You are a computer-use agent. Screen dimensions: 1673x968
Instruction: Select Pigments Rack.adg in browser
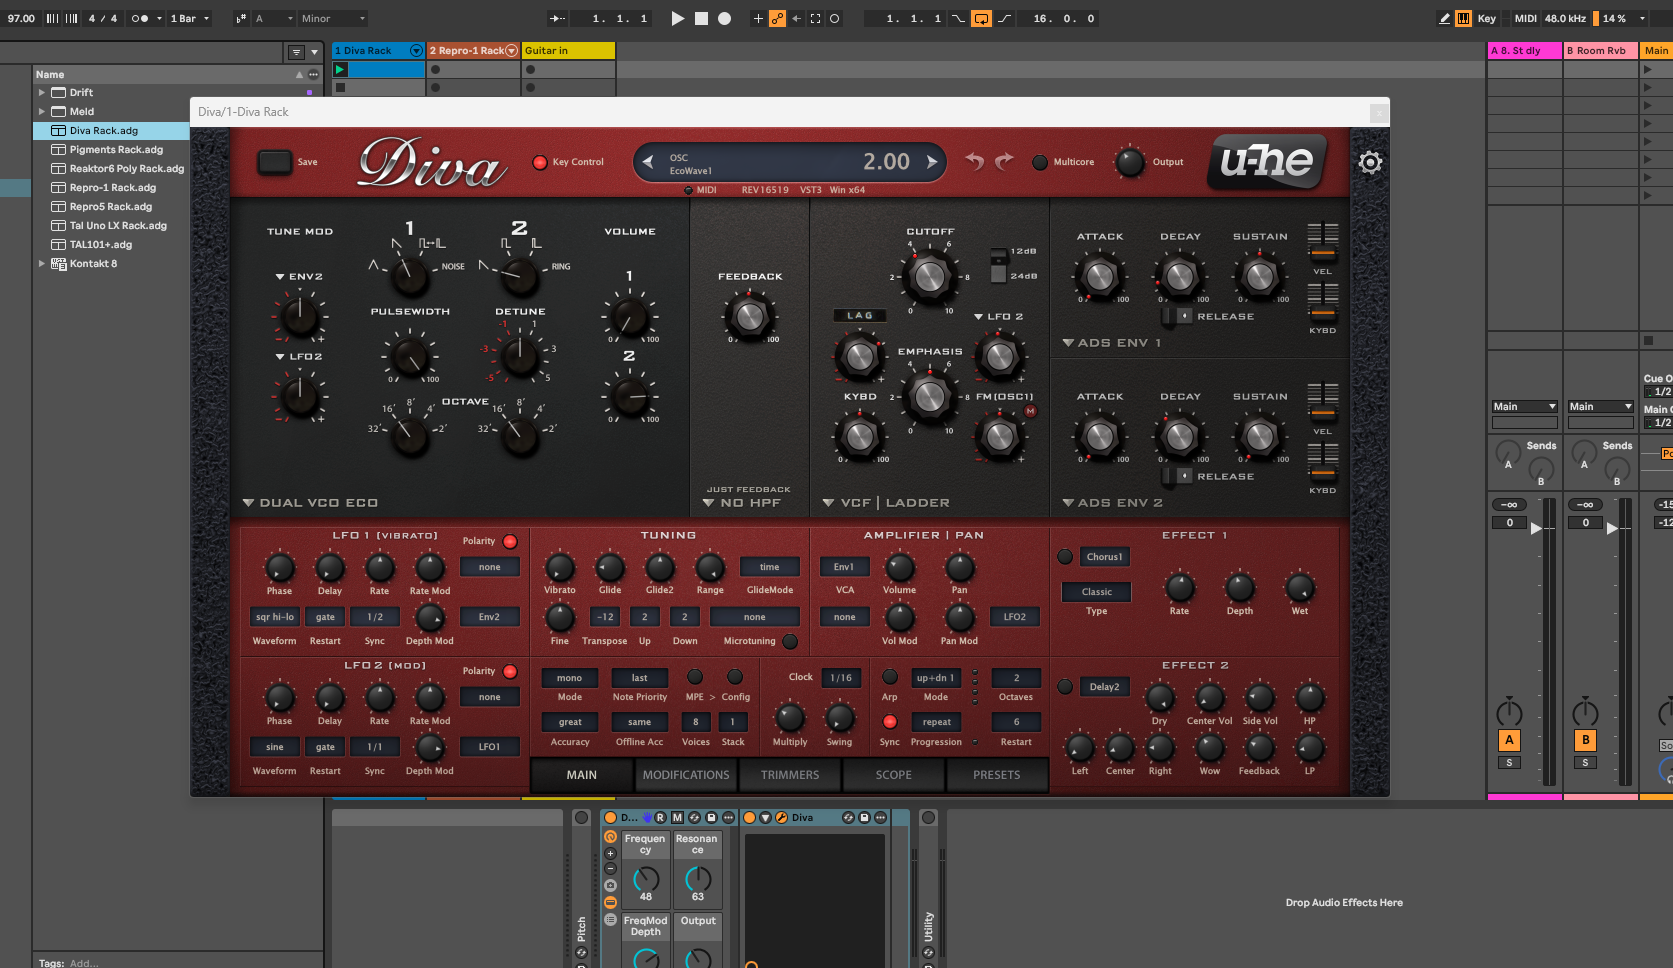[116, 150]
